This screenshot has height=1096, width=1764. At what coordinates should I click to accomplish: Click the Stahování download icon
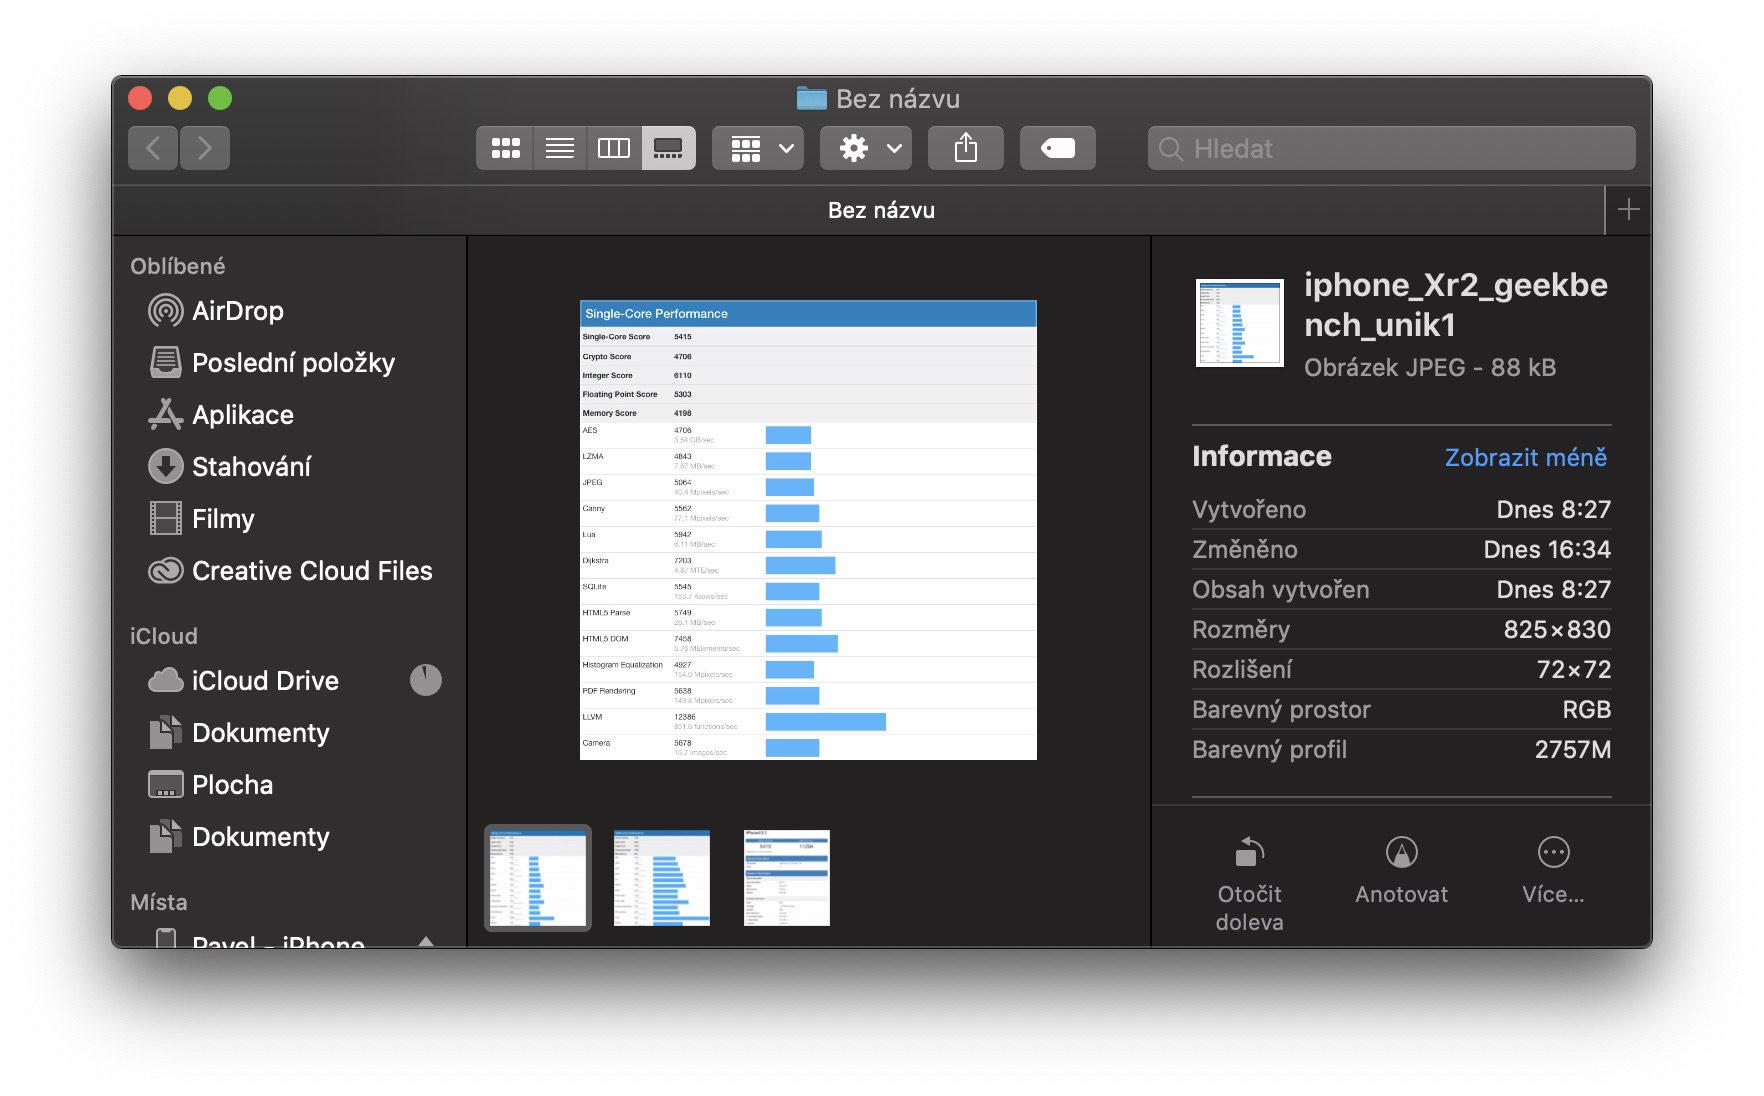coord(166,466)
